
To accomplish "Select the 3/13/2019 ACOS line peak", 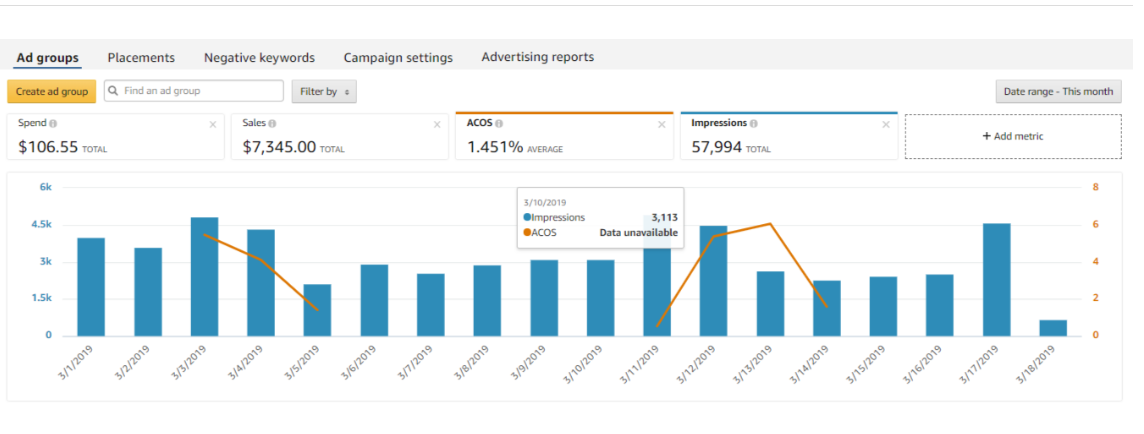I will tap(770, 224).
